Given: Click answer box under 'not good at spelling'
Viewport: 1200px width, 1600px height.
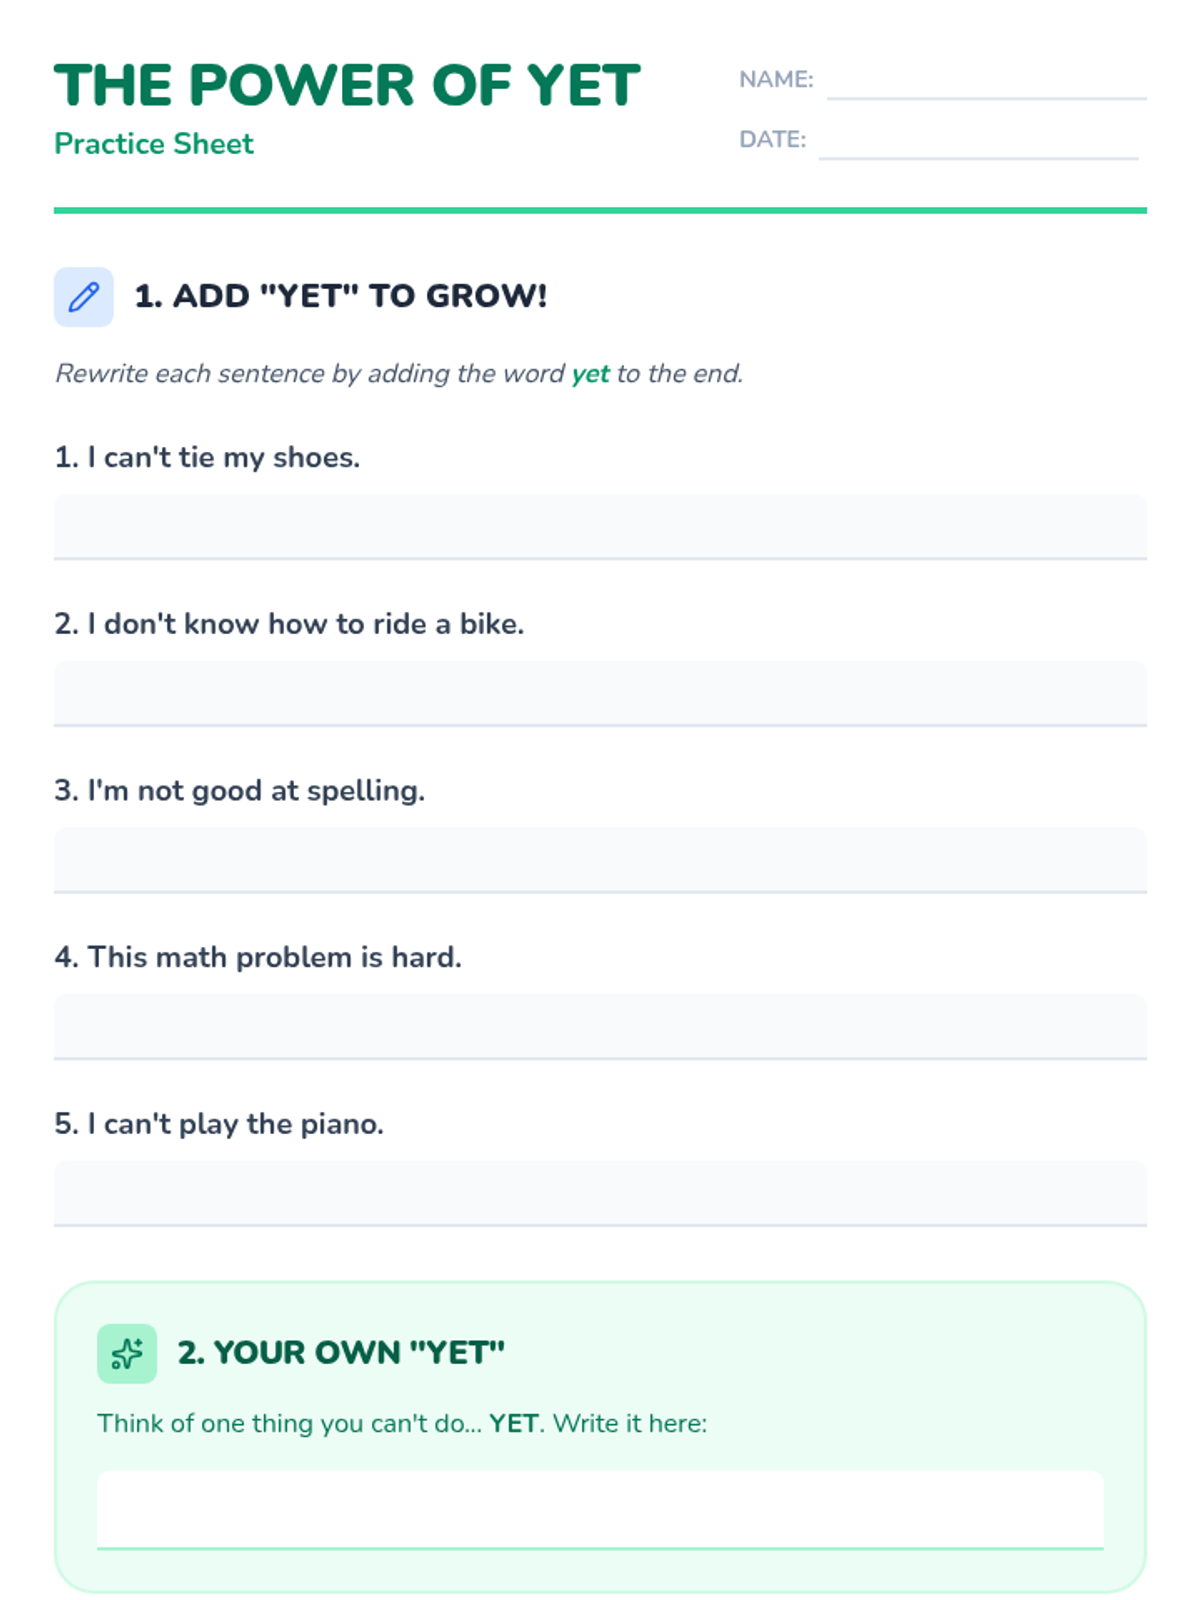Looking at the screenshot, I should click(x=600, y=860).
